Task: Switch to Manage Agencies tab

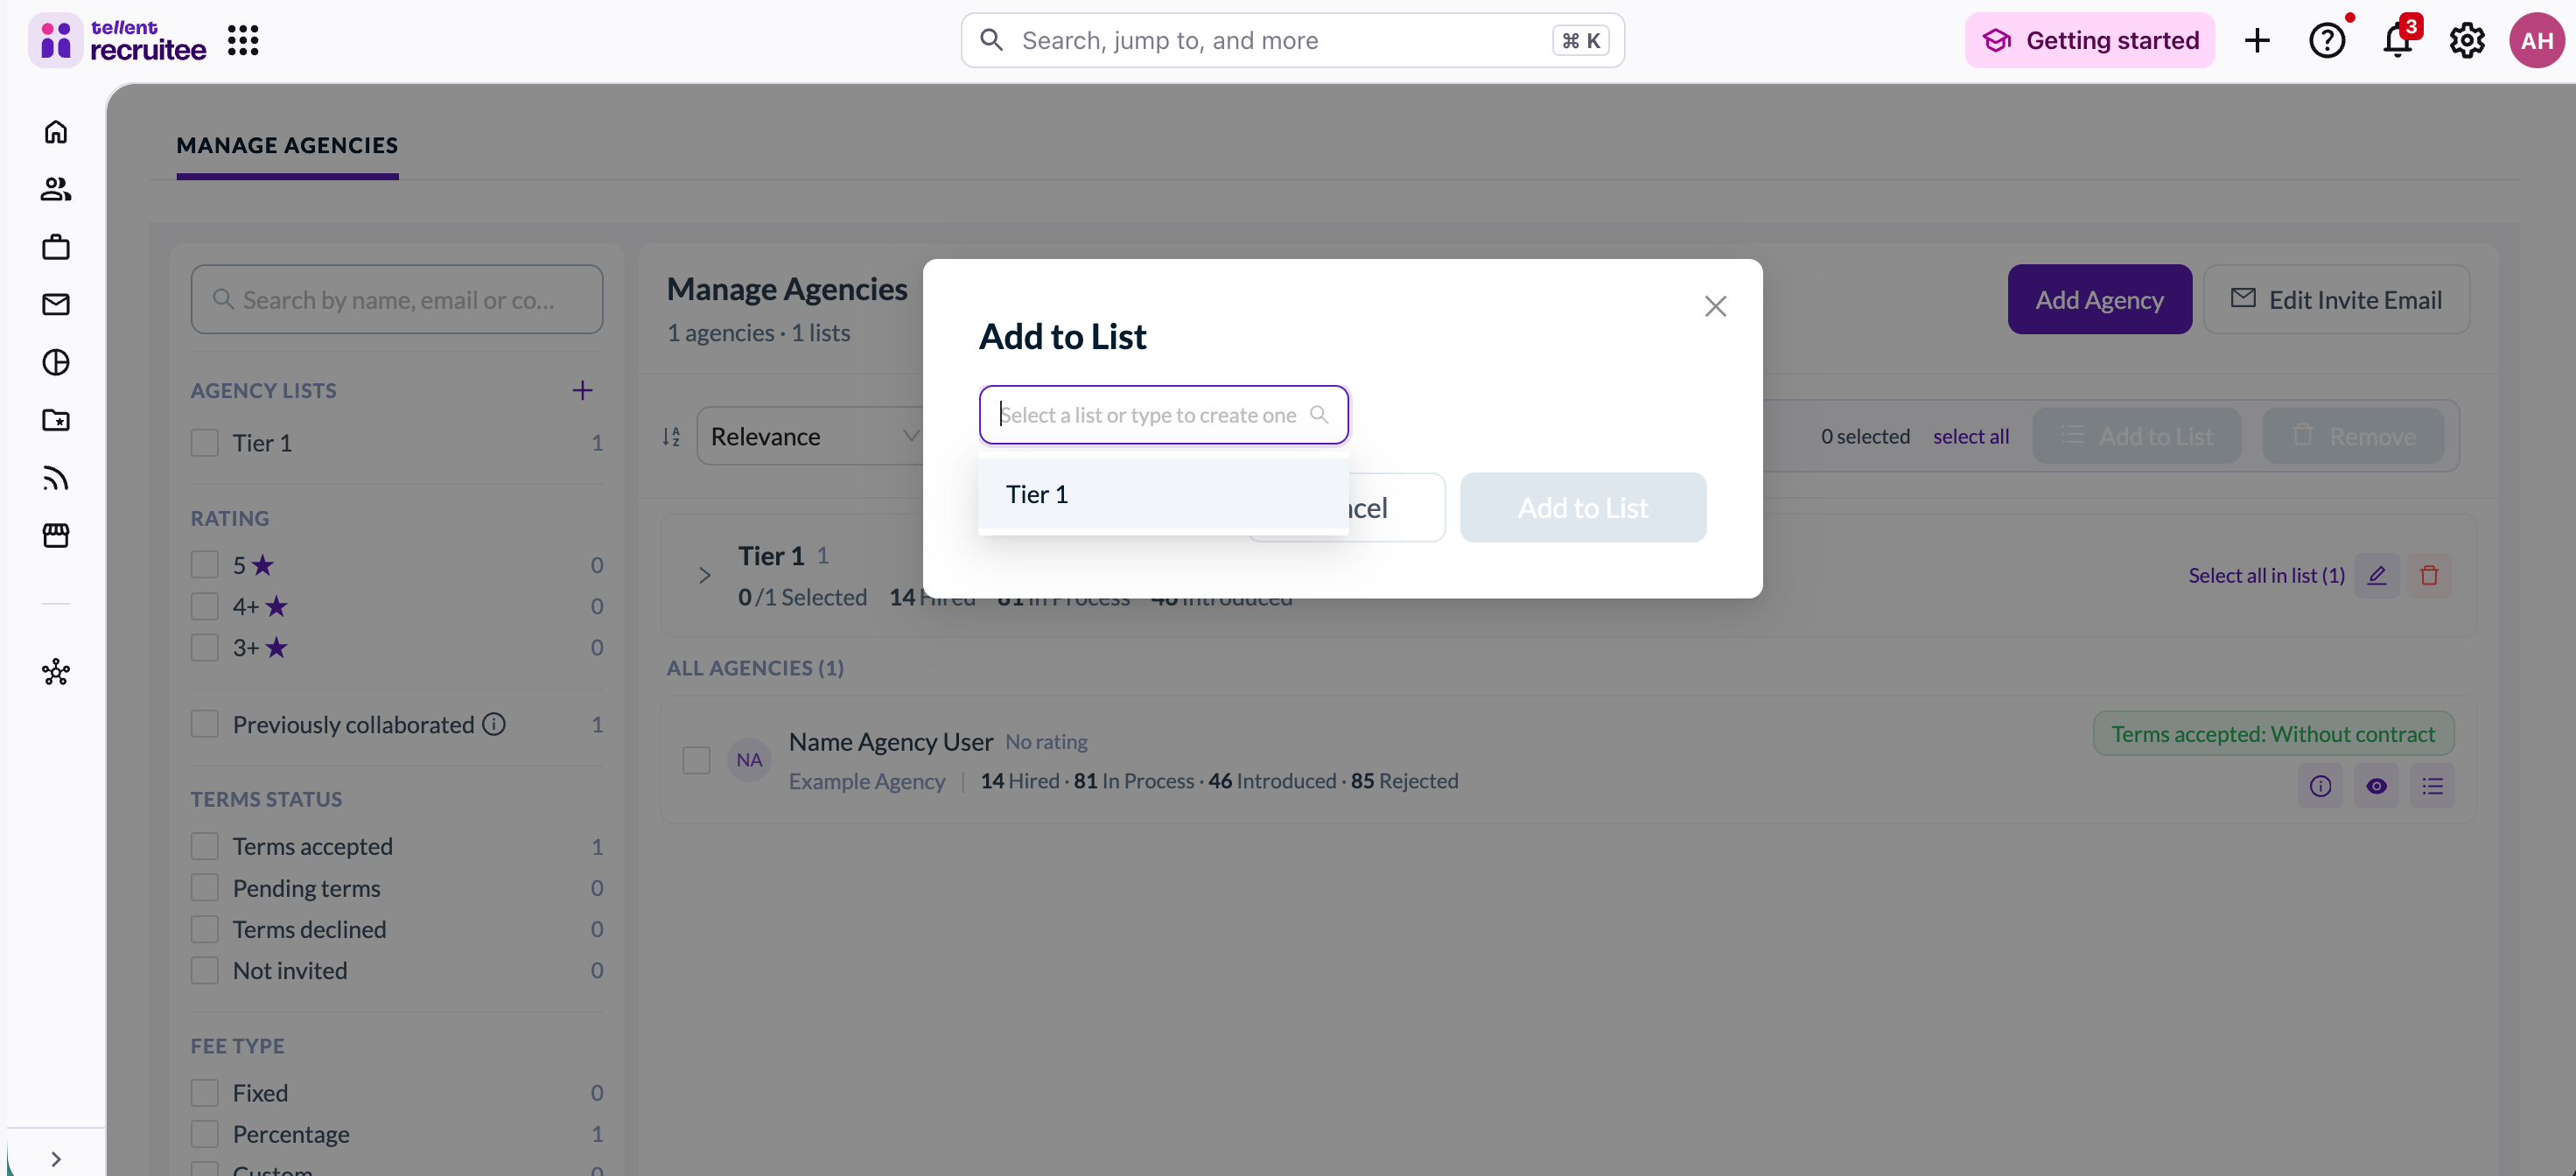Action: click(287, 145)
